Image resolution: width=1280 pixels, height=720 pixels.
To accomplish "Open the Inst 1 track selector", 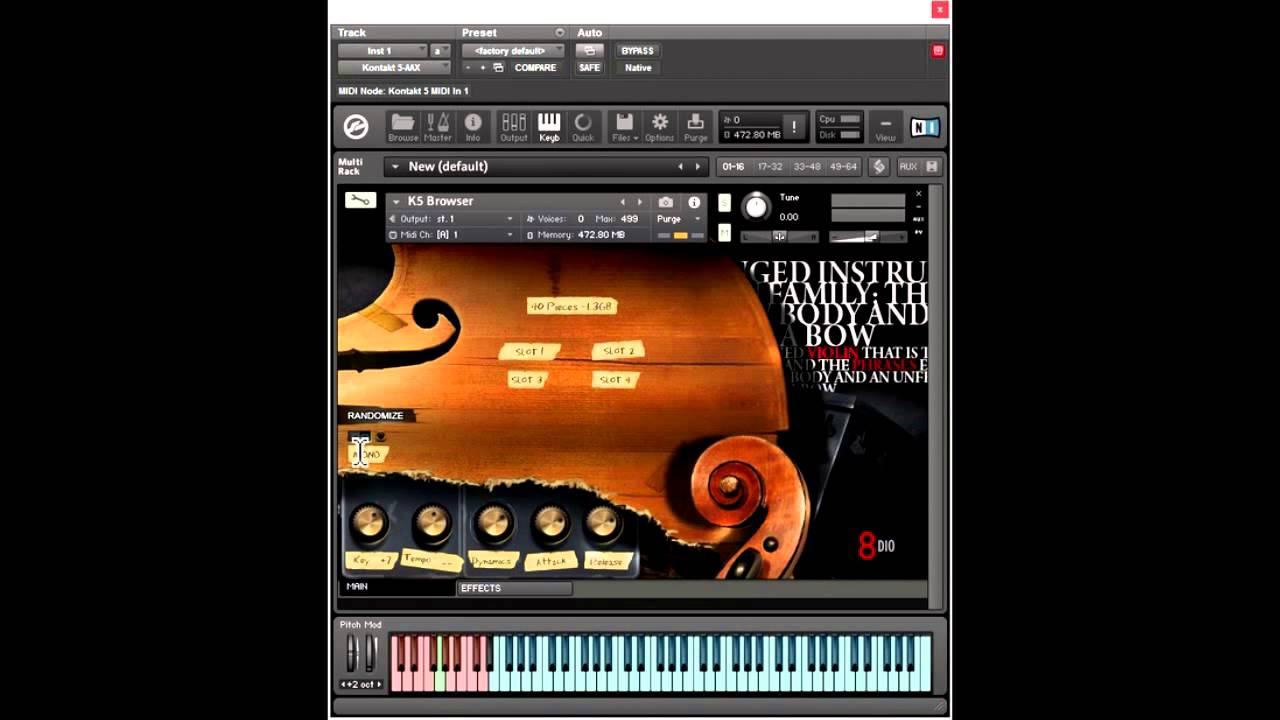I will (383, 50).
